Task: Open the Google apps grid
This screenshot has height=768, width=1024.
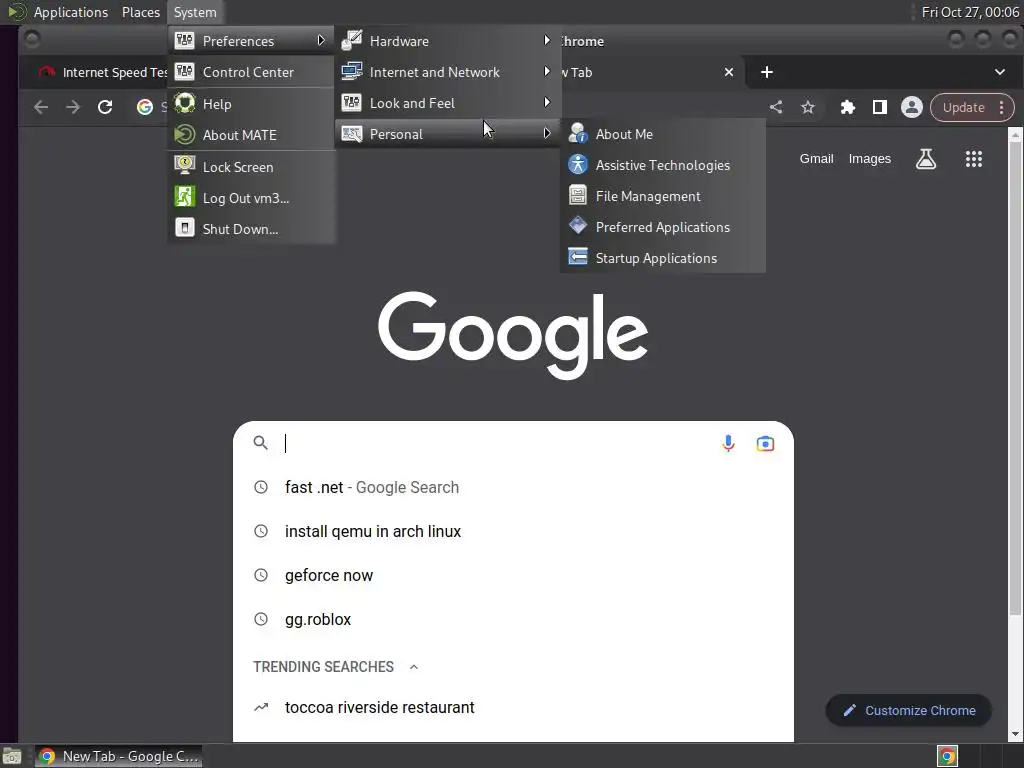Action: pos(974,159)
